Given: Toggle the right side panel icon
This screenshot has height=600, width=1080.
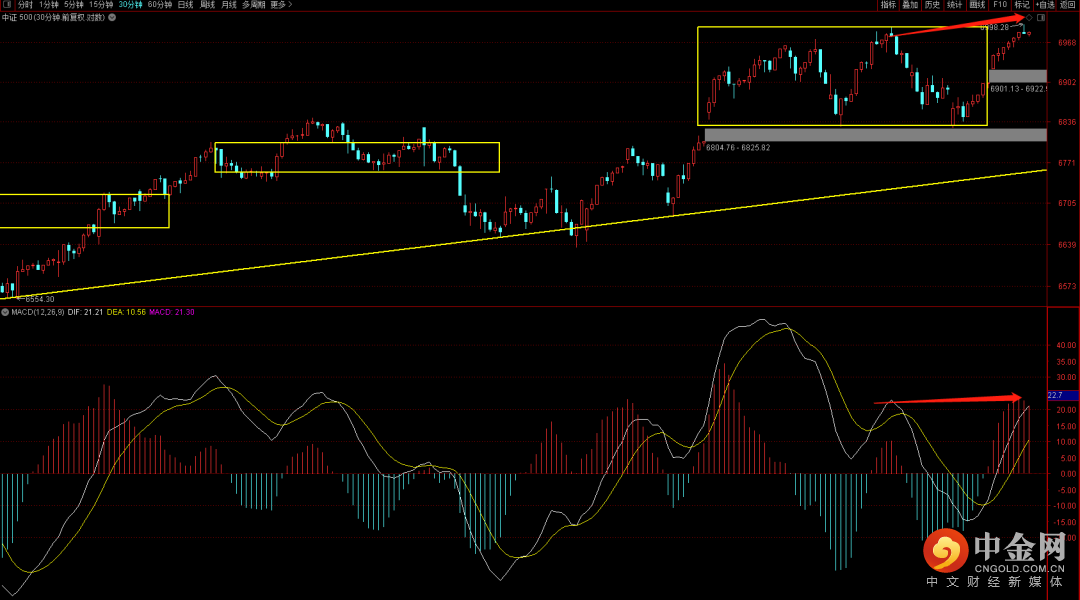Looking at the screenshot, I should [1041, 18].
